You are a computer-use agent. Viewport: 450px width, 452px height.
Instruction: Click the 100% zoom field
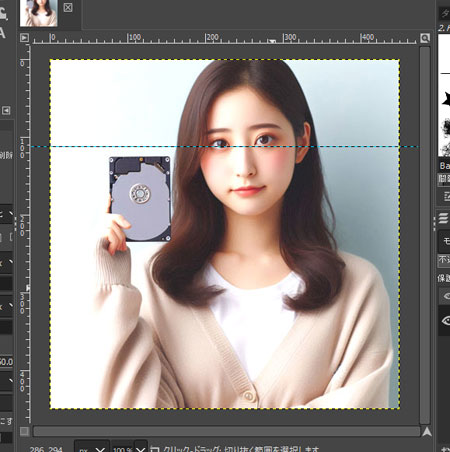[x=123, y=448]
